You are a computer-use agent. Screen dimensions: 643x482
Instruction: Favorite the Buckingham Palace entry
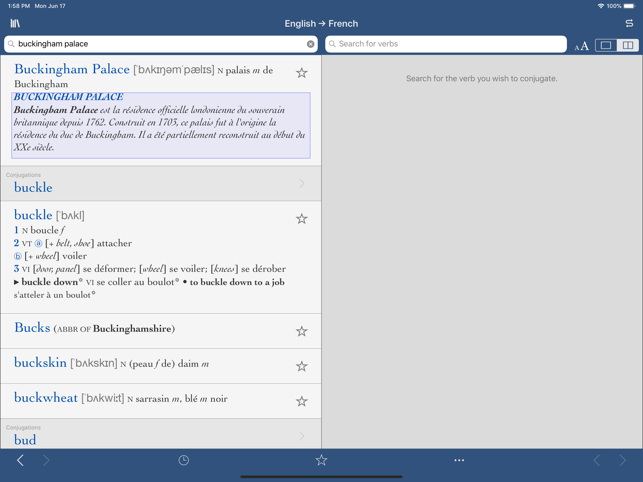coord(301,73)
